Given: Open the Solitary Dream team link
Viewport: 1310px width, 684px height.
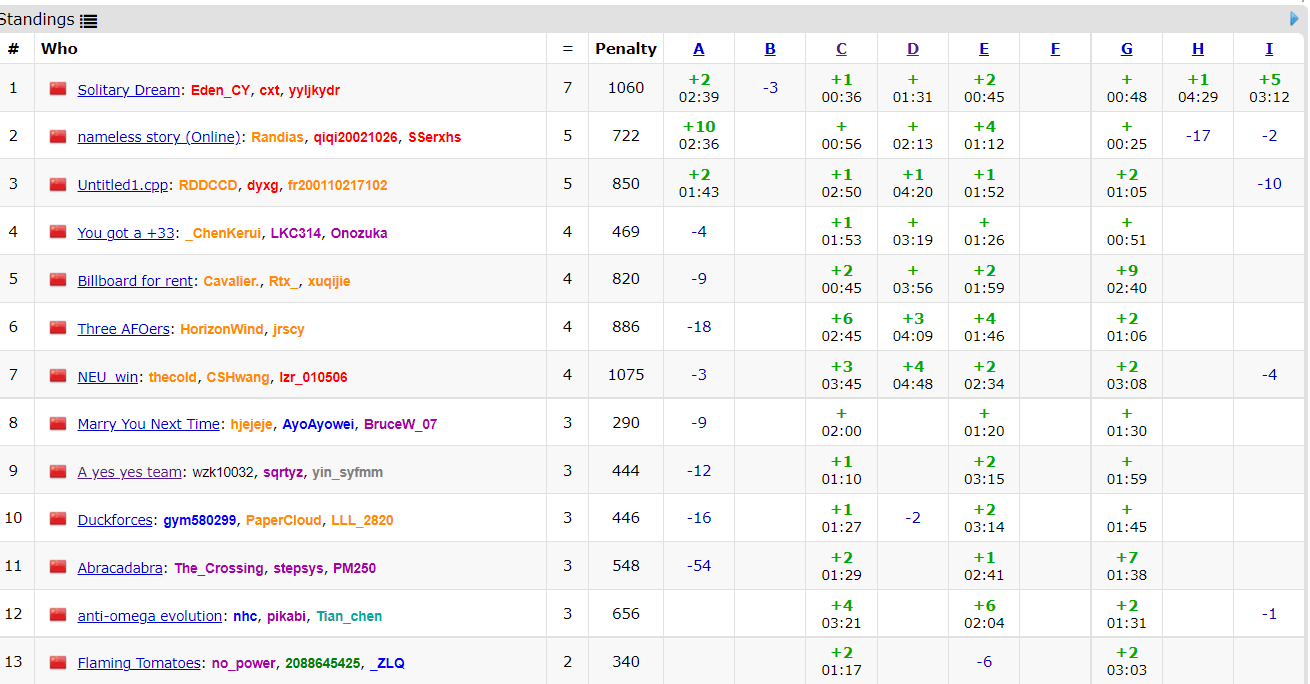Looking at the screenshot, I should (128, 90).
